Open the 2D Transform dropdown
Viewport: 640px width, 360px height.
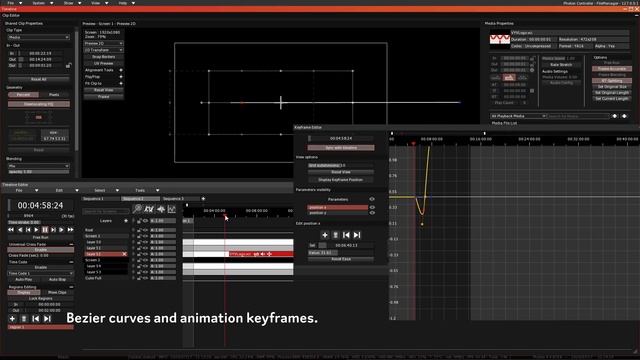click(103, 50)
